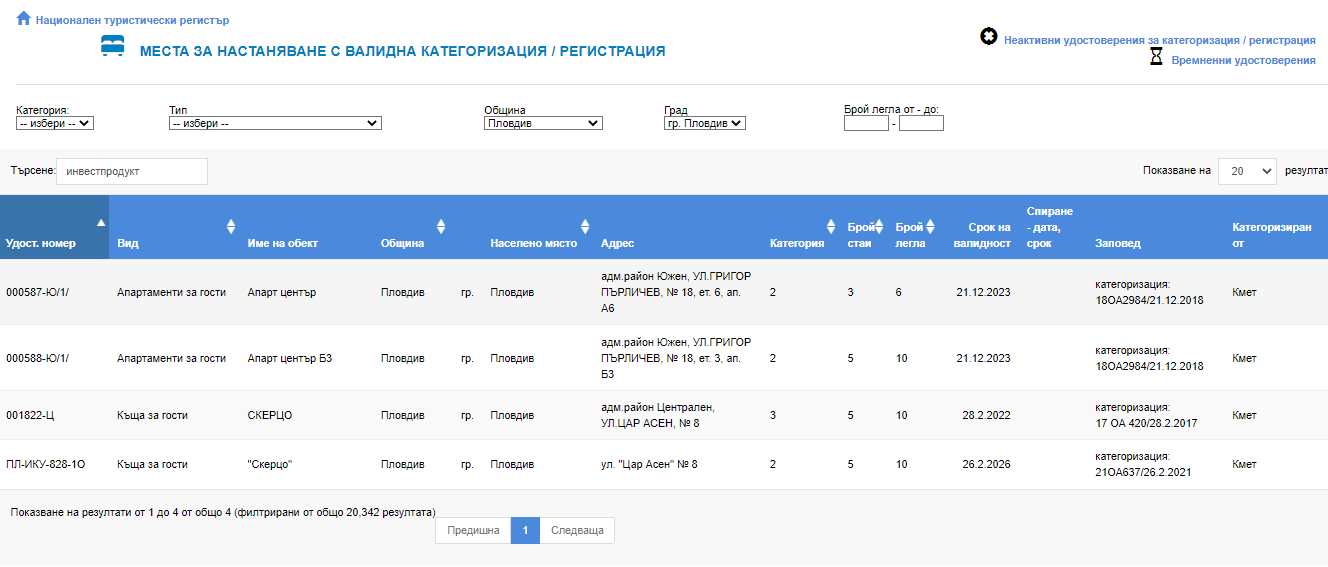Go to Следваща results page
This screenshot has height=567, width=1328.
coord(577,531)
